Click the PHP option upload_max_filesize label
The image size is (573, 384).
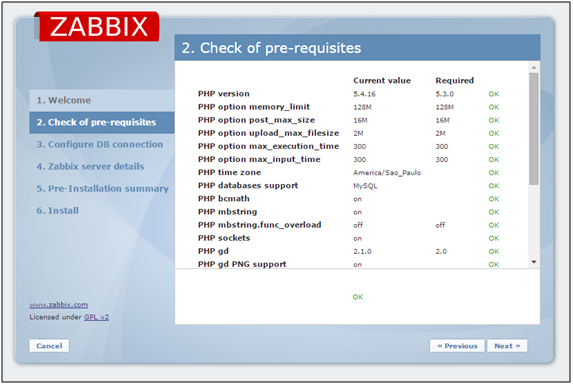(269, 133)
